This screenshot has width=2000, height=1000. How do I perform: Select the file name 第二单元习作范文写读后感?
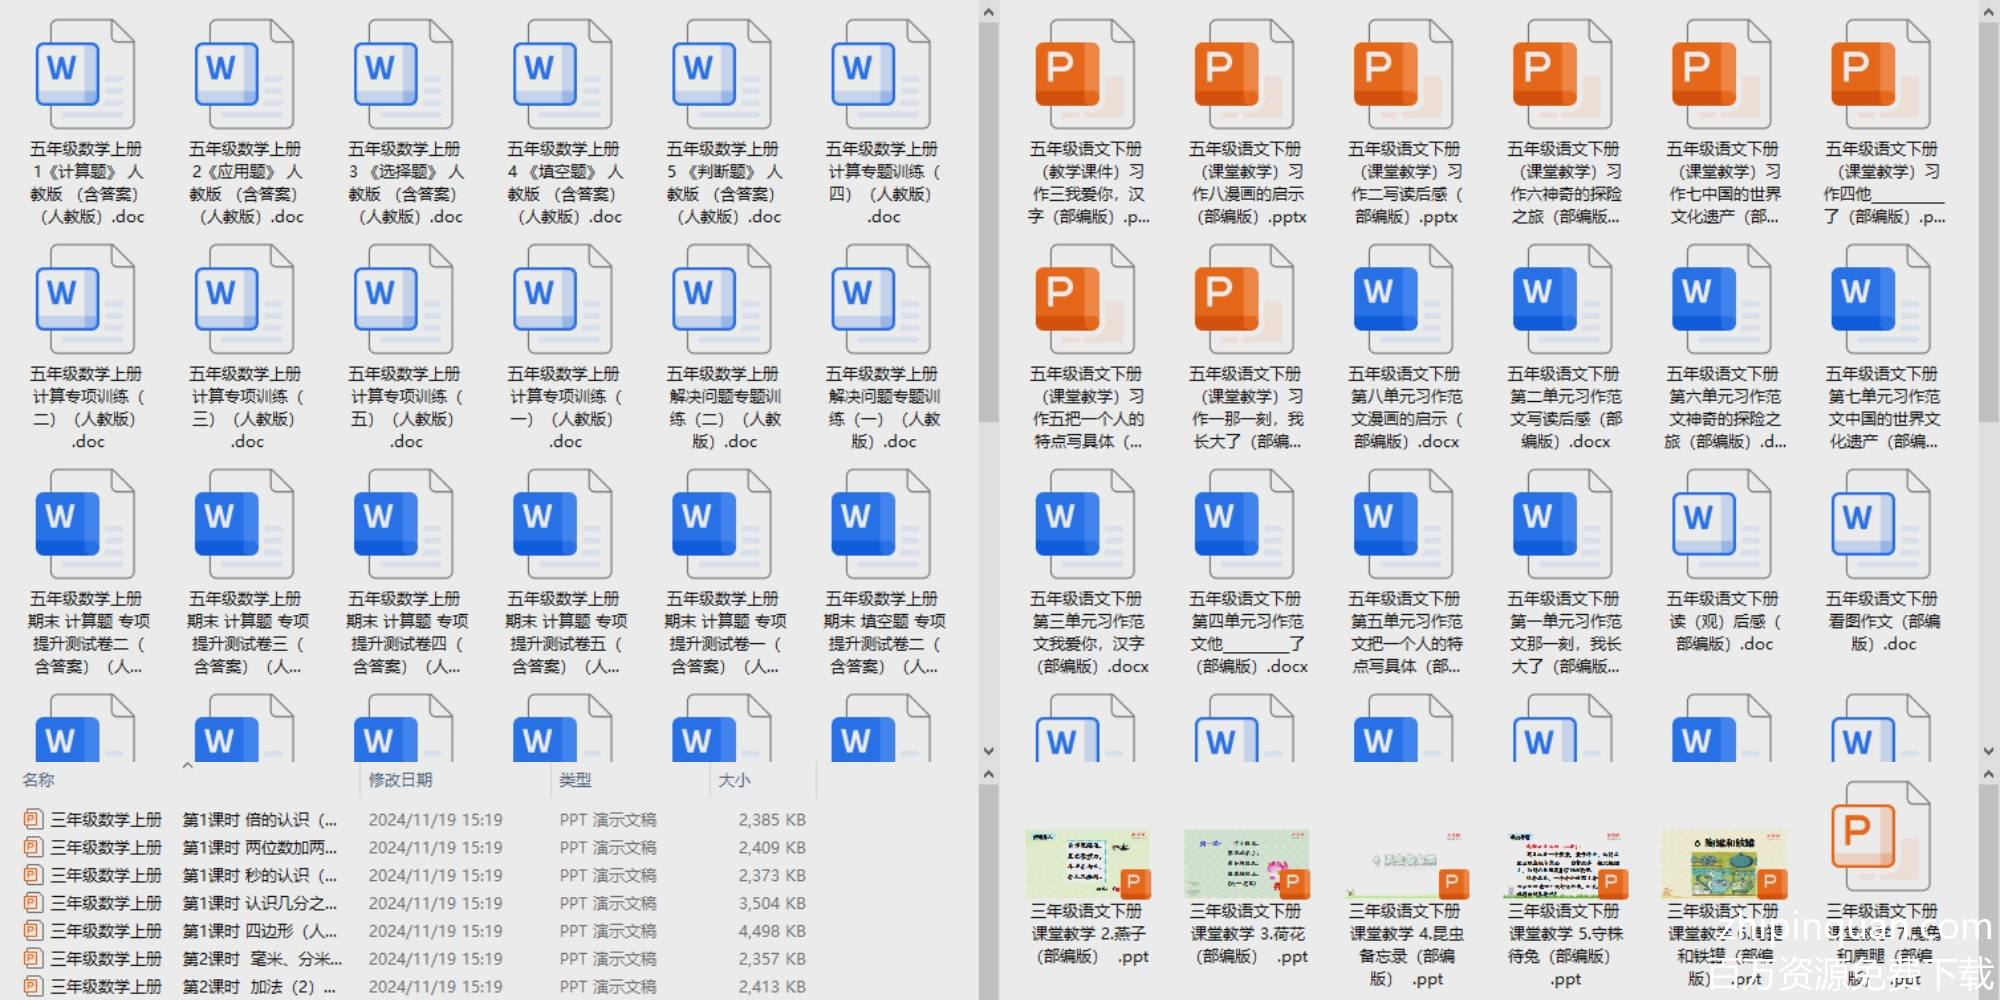click(1563, 407)
